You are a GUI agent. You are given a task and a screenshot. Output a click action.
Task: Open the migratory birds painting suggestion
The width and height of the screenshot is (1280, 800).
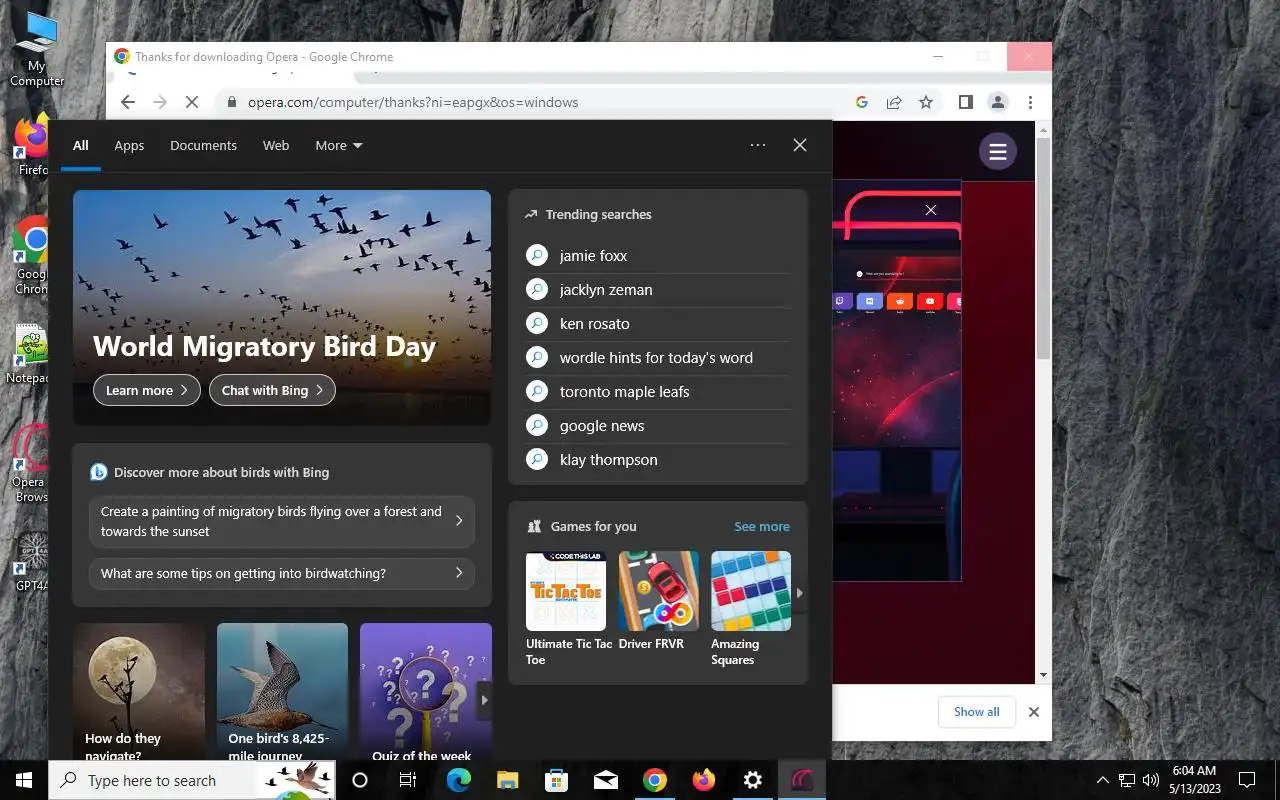282,521
